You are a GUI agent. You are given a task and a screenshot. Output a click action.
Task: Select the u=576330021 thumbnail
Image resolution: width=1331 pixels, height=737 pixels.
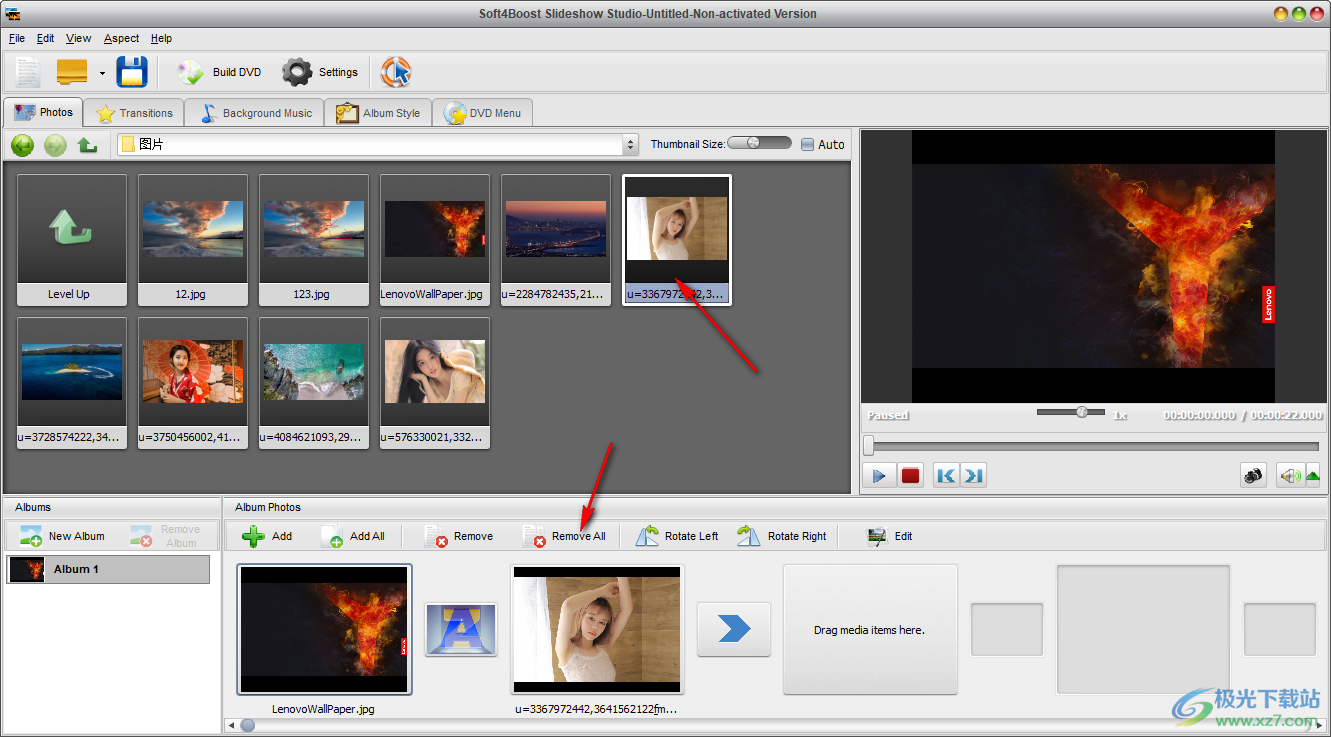(x=435, y=383)
